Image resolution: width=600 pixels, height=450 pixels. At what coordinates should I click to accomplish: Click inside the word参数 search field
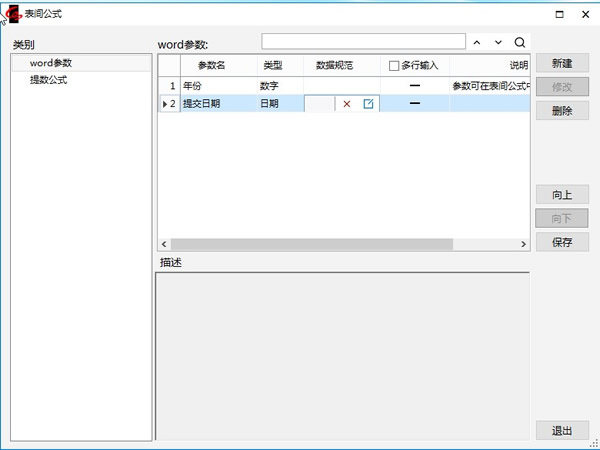[x=363, y=42]
